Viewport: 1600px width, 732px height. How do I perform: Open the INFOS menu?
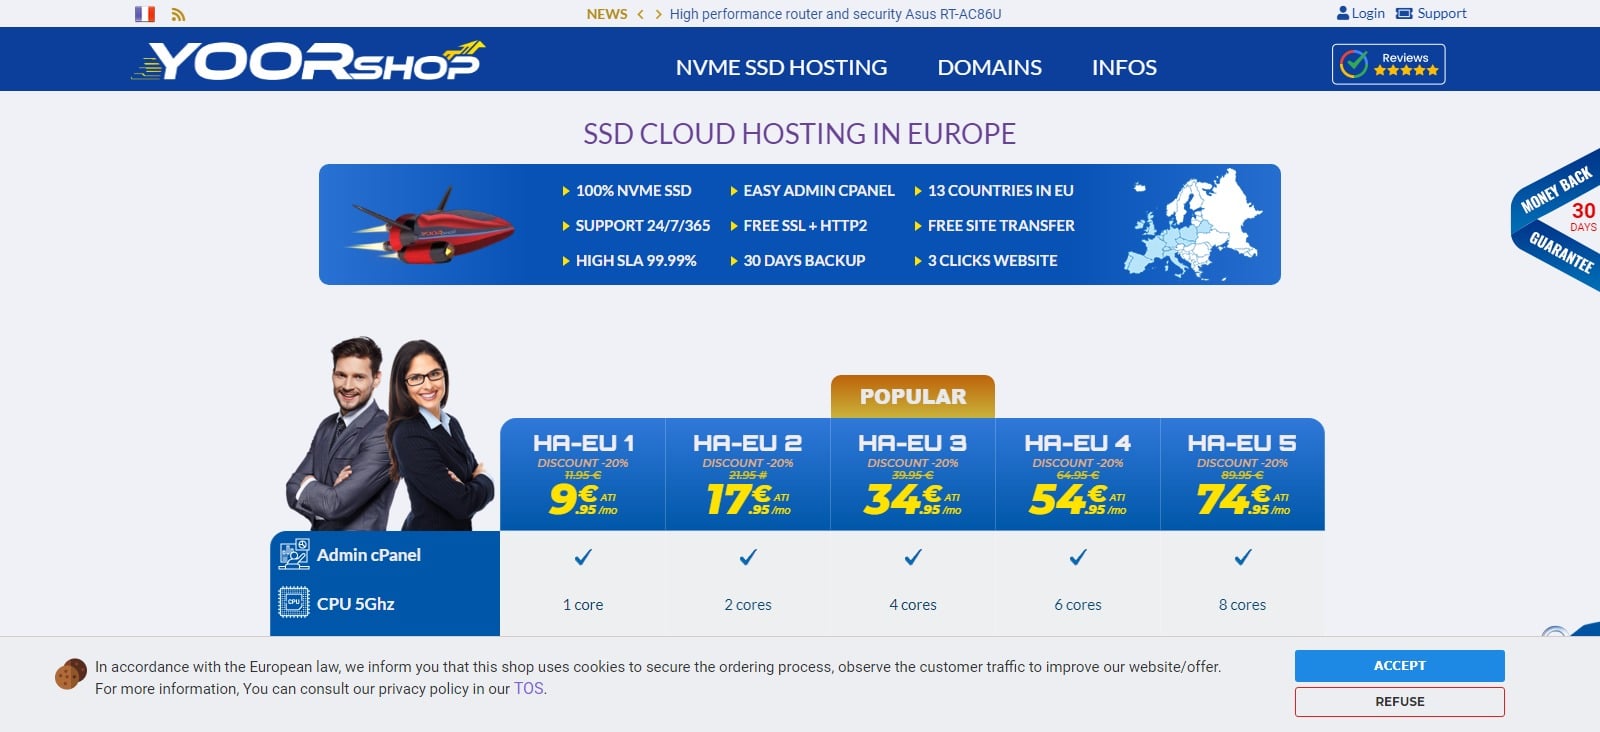[x=1124, y=67]
